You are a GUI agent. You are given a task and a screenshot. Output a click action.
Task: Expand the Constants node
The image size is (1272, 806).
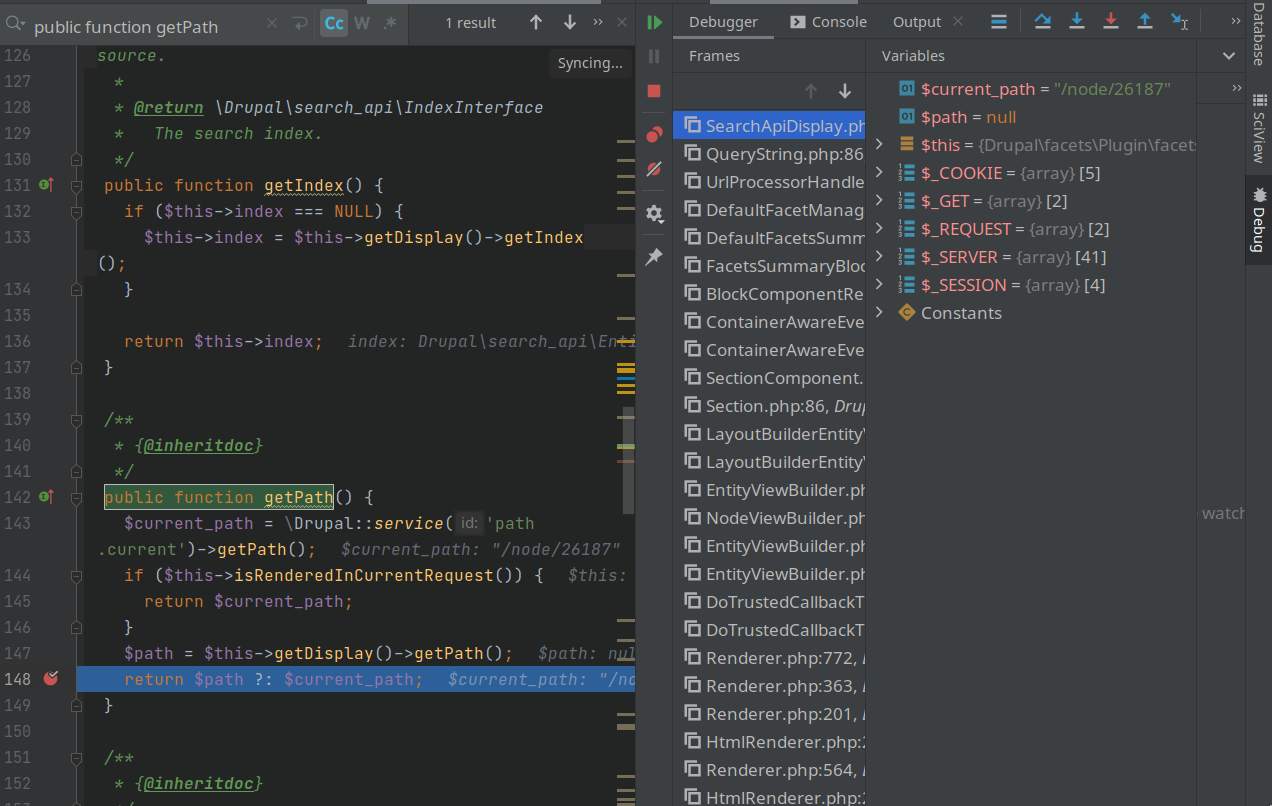[x=879, y=313]
